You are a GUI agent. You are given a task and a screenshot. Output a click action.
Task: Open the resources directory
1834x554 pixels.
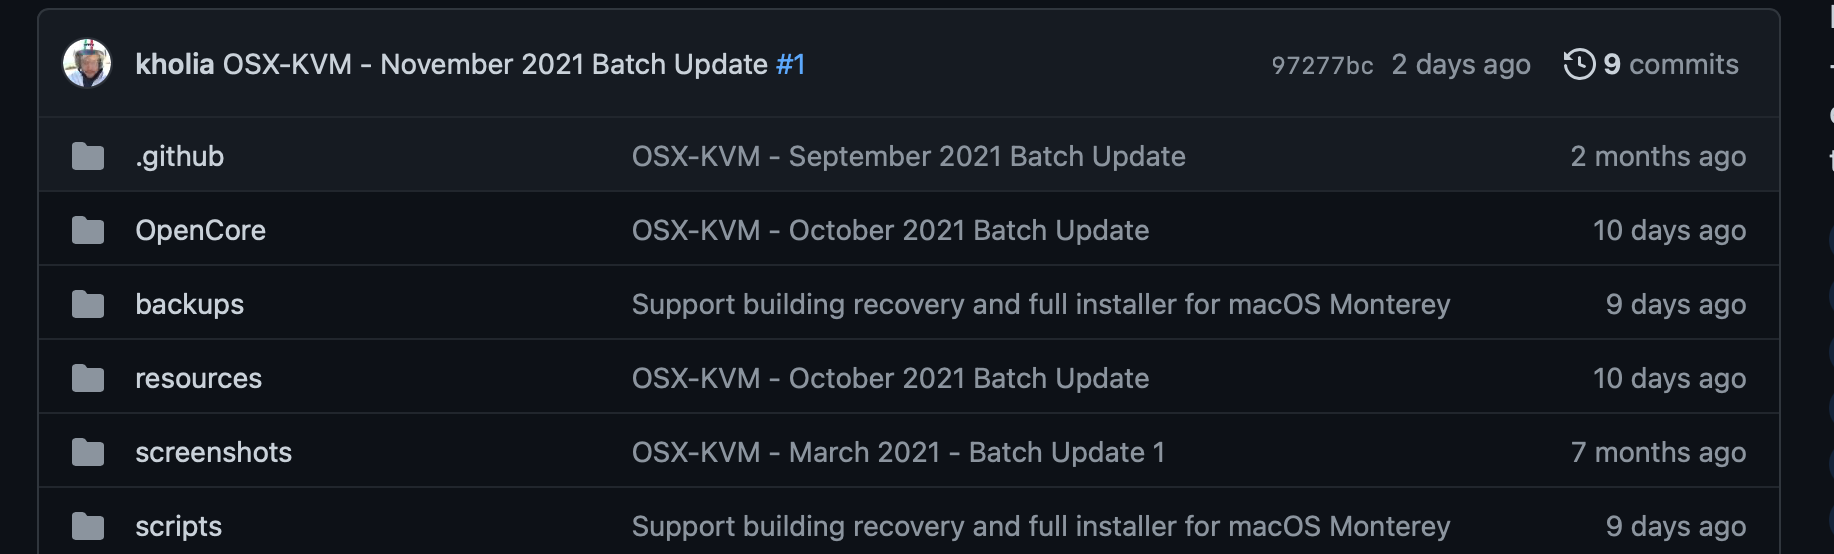coord(198,379)
